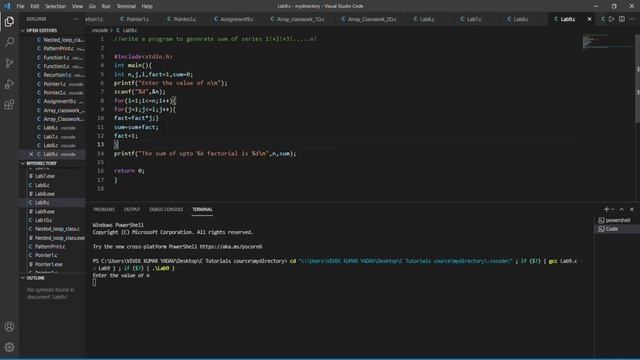Open Recurtion1.c in Open Editors
This screenshot has width=640, height=360.
pyautogui.click(x=53, y=75)
